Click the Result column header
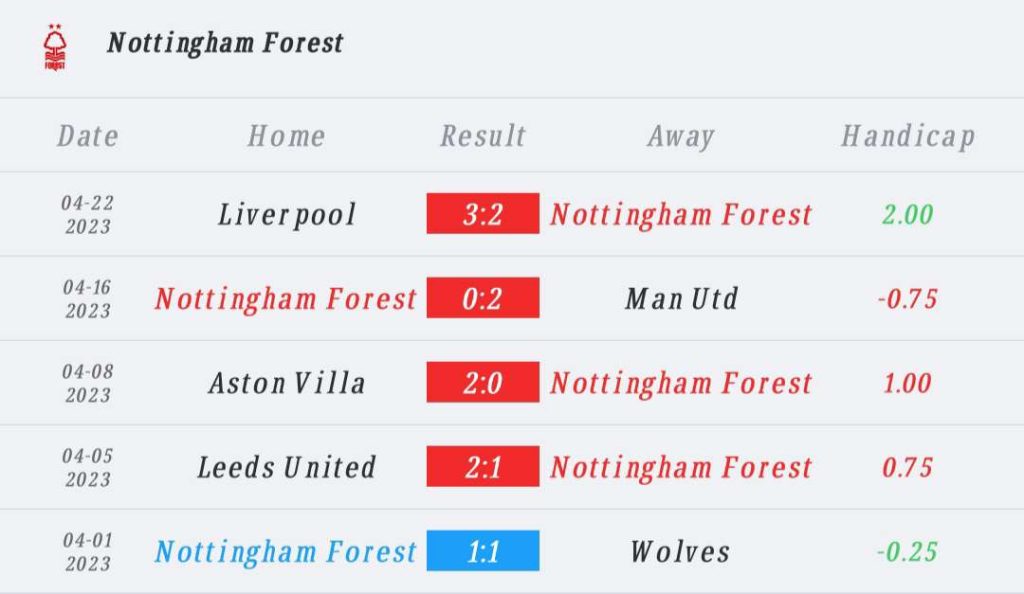 [483, 136]
